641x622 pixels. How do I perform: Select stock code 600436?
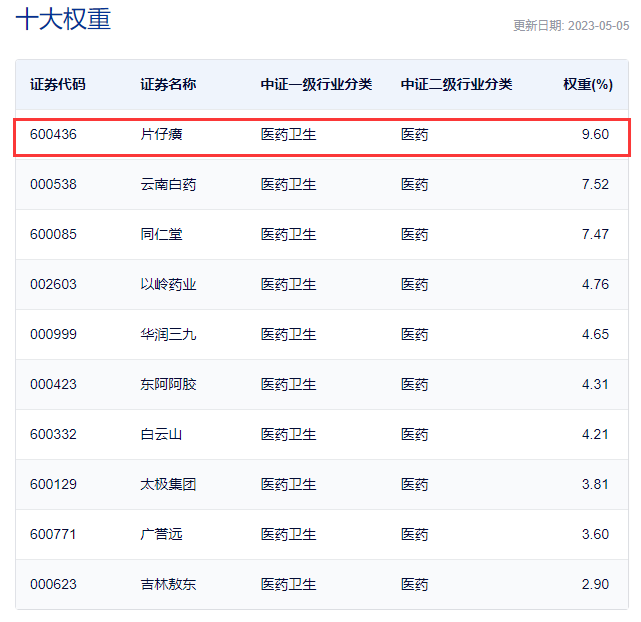[x=53, y=134]
